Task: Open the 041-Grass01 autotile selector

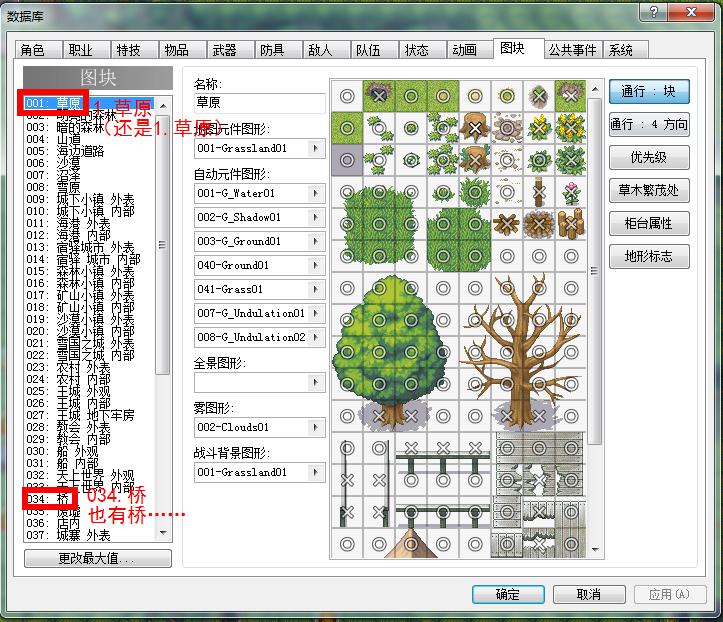Action: [260, 289]
